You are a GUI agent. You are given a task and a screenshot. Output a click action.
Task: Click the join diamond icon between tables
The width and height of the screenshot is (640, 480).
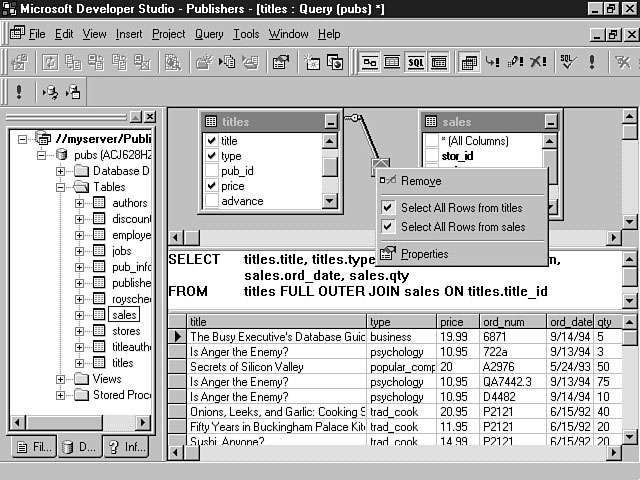click(381, 164)
